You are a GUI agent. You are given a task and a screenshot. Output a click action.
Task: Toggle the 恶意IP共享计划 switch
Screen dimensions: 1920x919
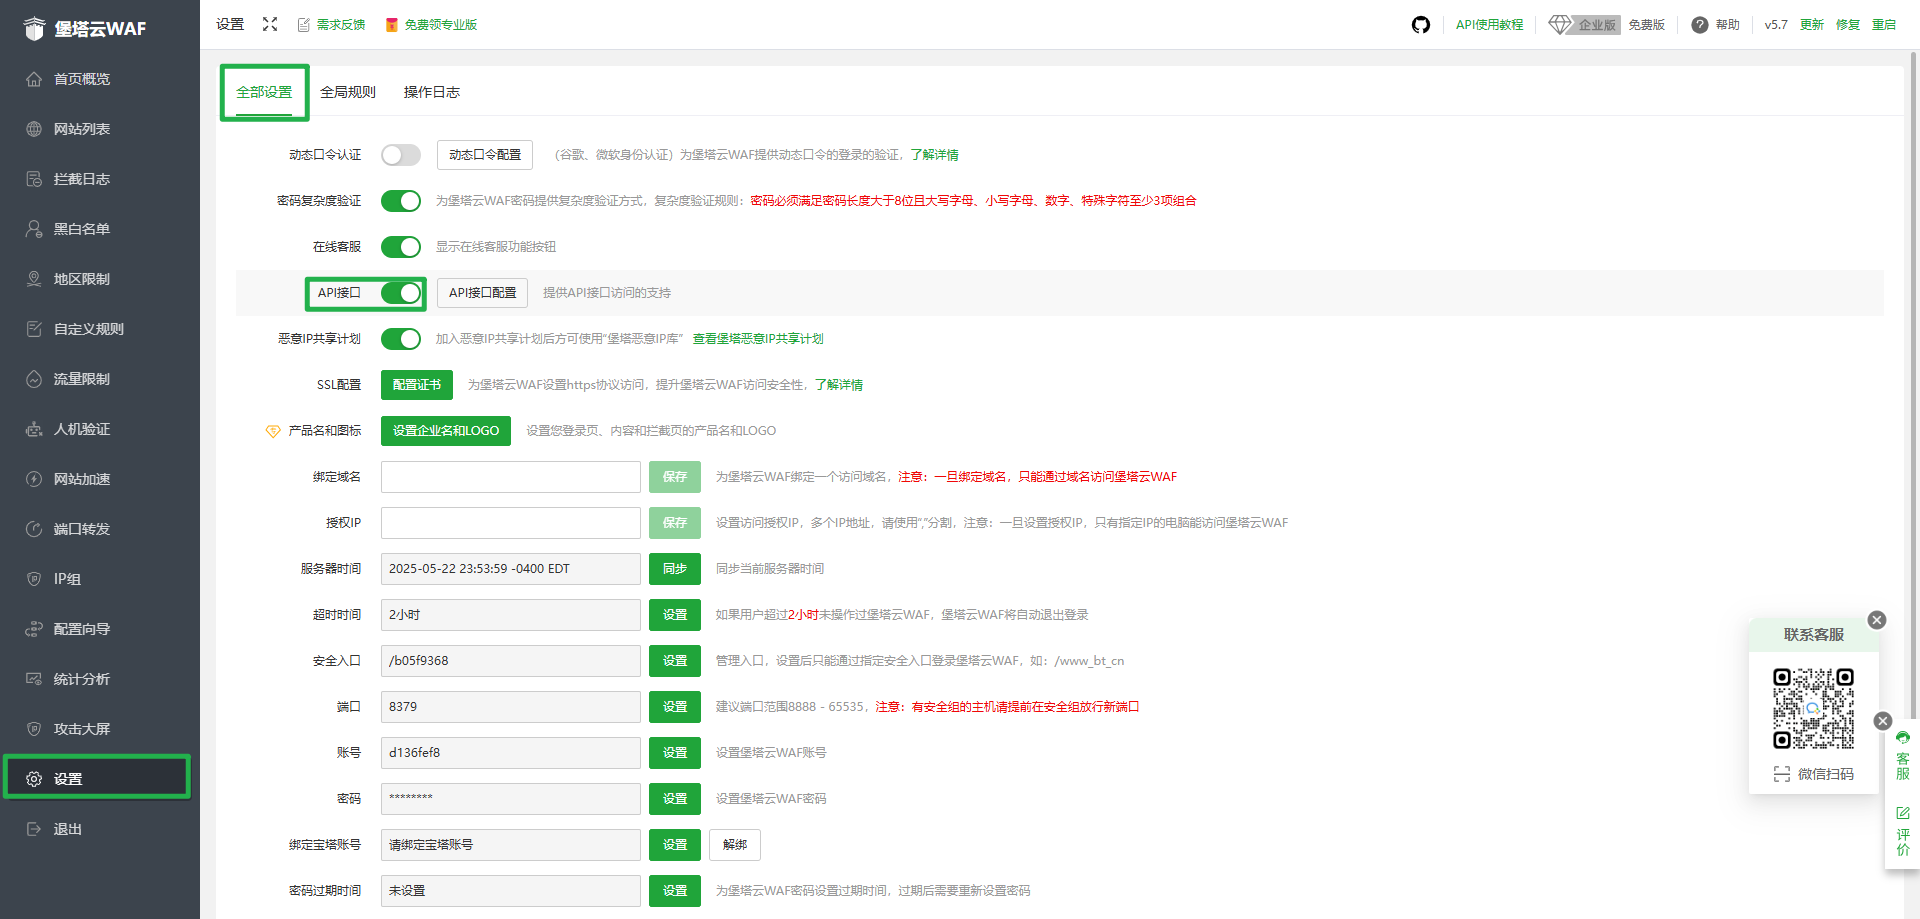pyautogui.click(x=401, y=339)
